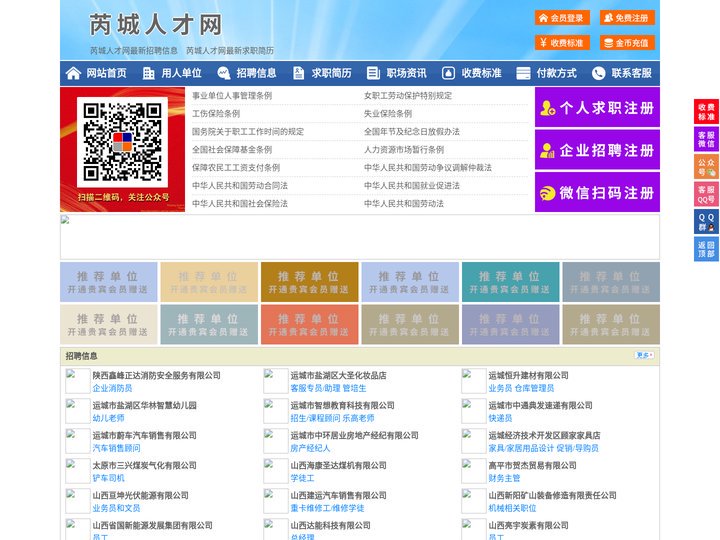Open 事业单位人事管理条例 link

point(232,96)
